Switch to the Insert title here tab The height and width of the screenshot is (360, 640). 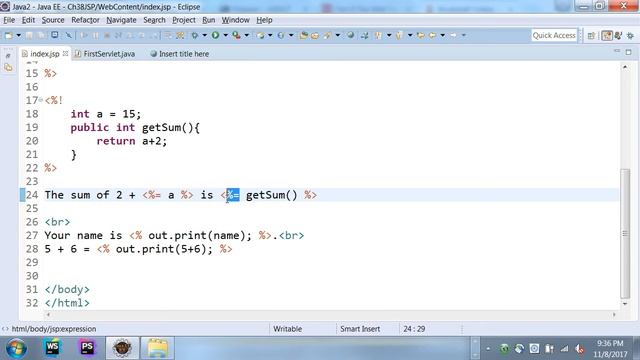pyautogui.click(x=184, y=54)
